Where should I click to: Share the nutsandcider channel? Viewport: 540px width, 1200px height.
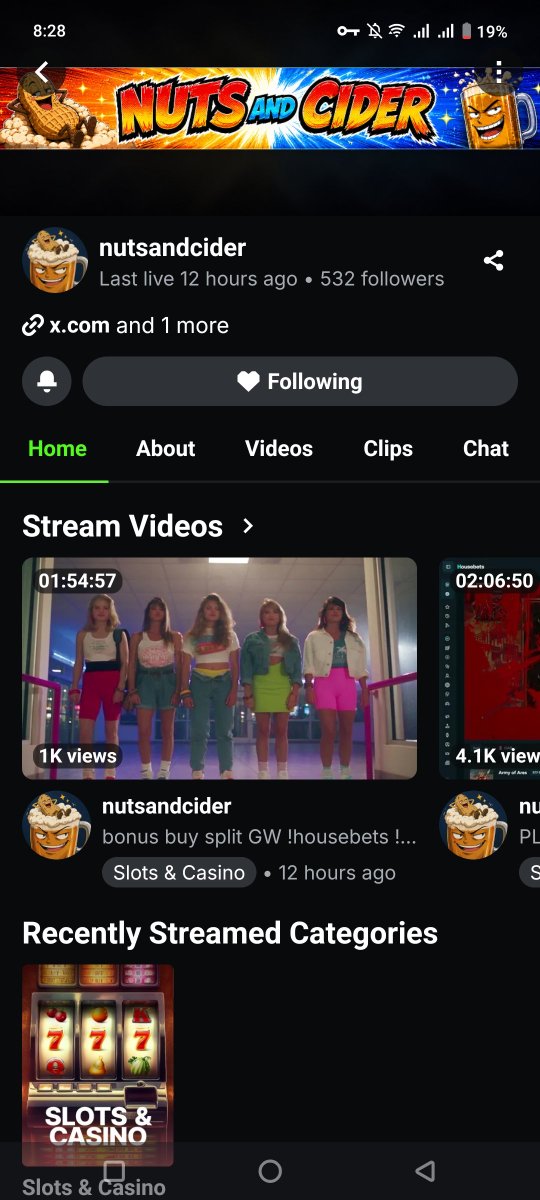pos(493,261)
